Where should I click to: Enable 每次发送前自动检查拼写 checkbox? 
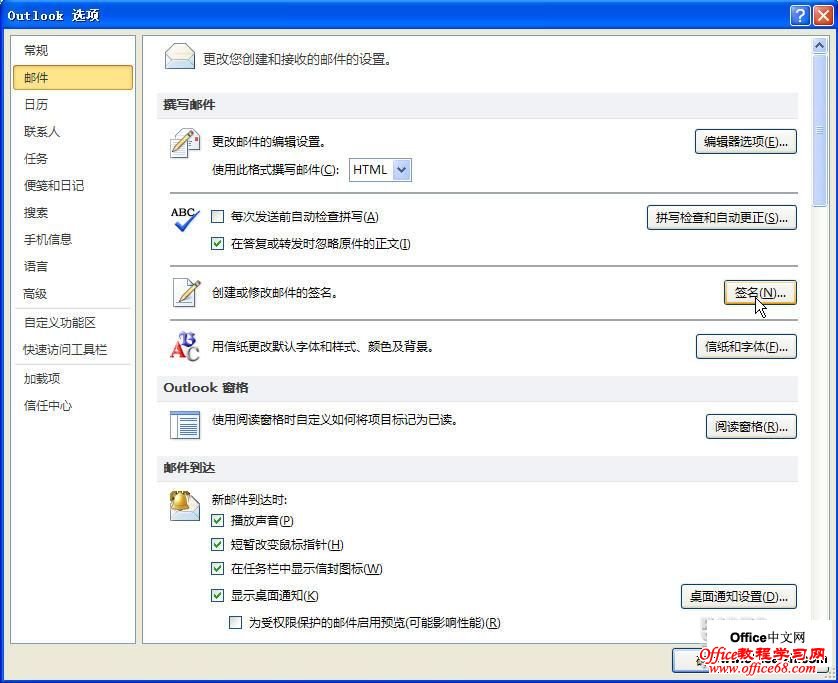[218, 217]
